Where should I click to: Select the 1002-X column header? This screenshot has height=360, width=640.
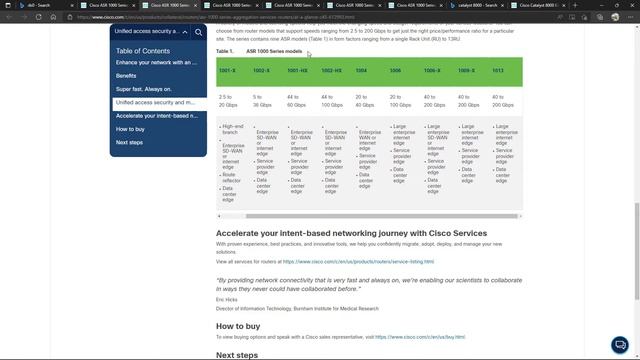[261, 71]
